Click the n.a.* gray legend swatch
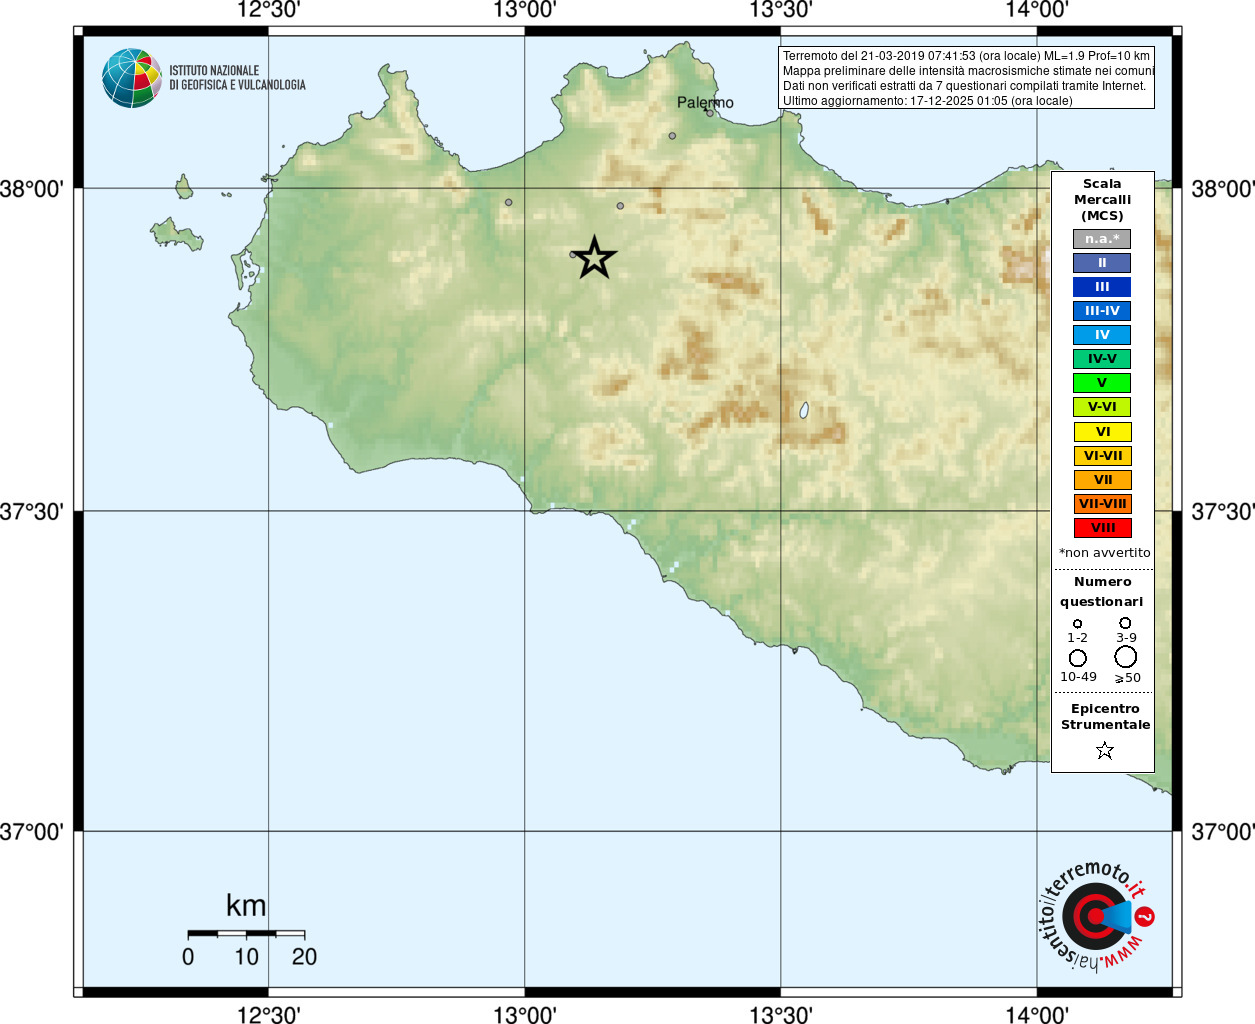1255x1024 pixels. pyautogui.click(x=1102, y=239)
